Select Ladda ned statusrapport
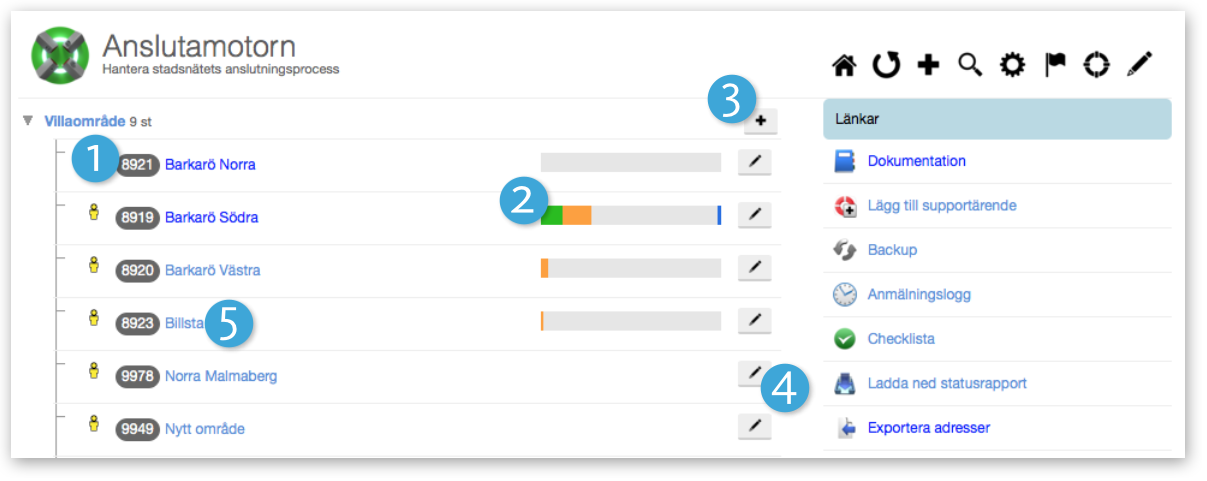Screen dimensions: 1207x481 tap(947, 384)
